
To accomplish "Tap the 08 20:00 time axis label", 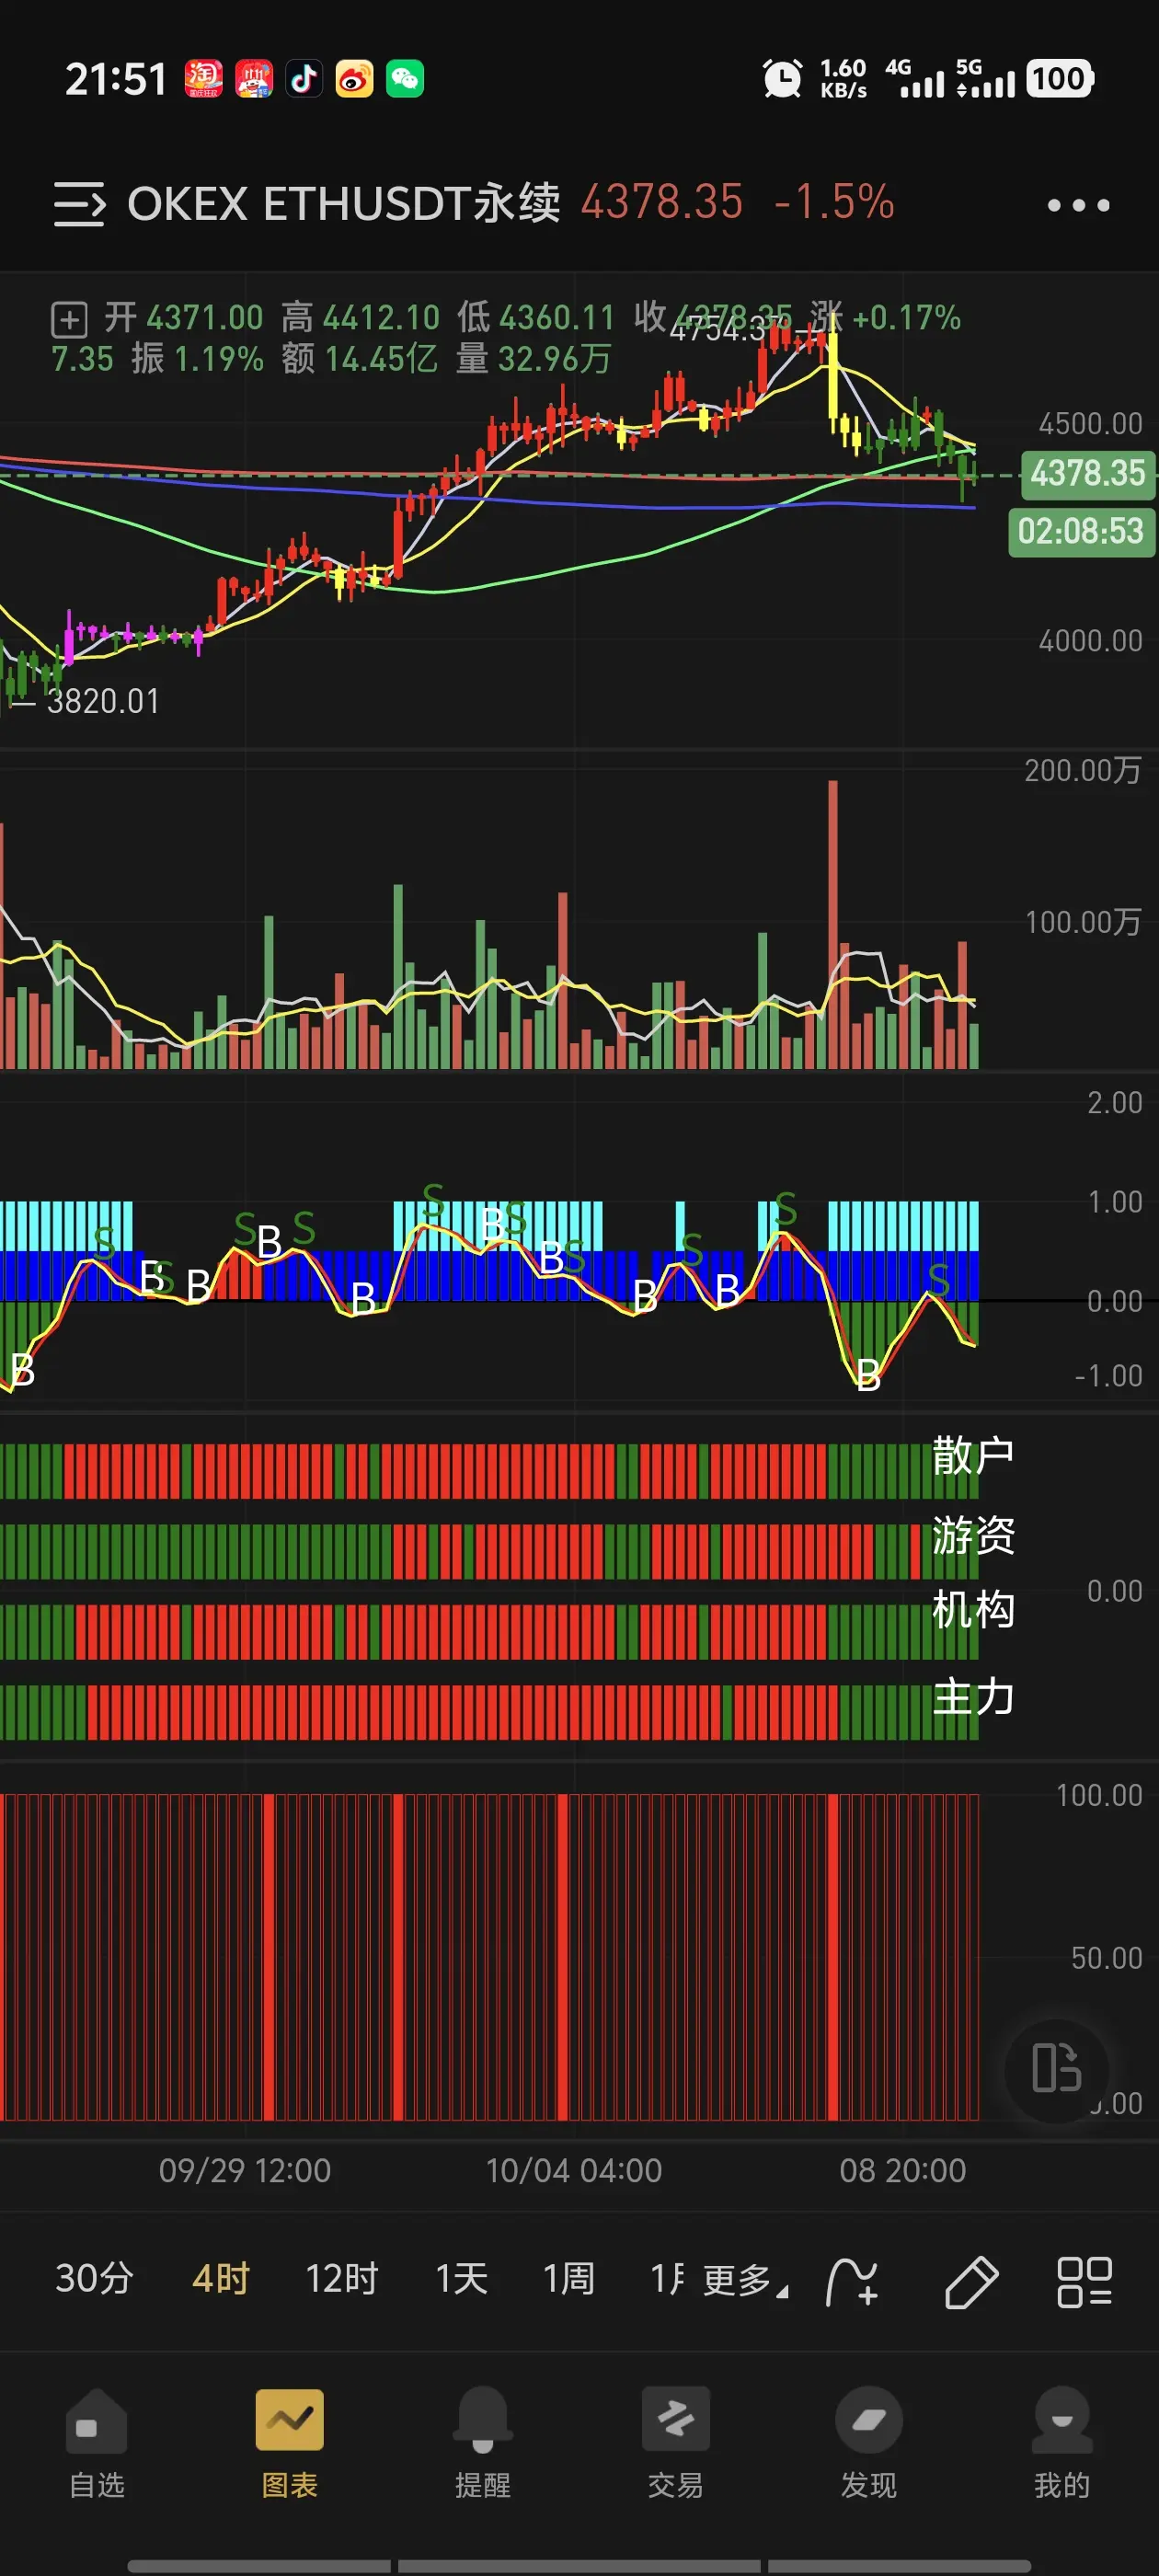I will (903, 2171).
